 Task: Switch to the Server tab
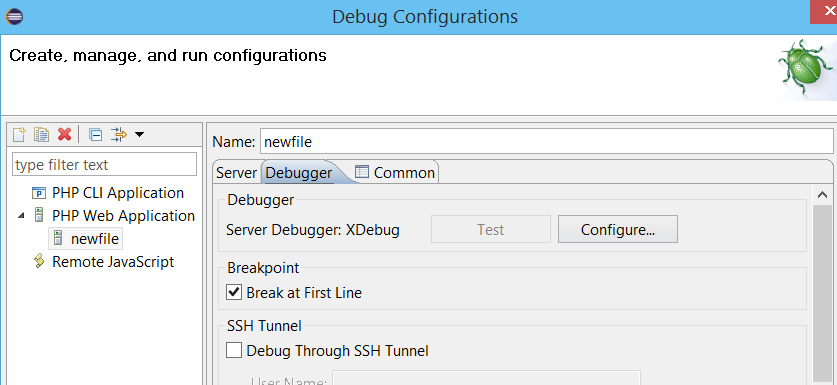pos(236,173)
